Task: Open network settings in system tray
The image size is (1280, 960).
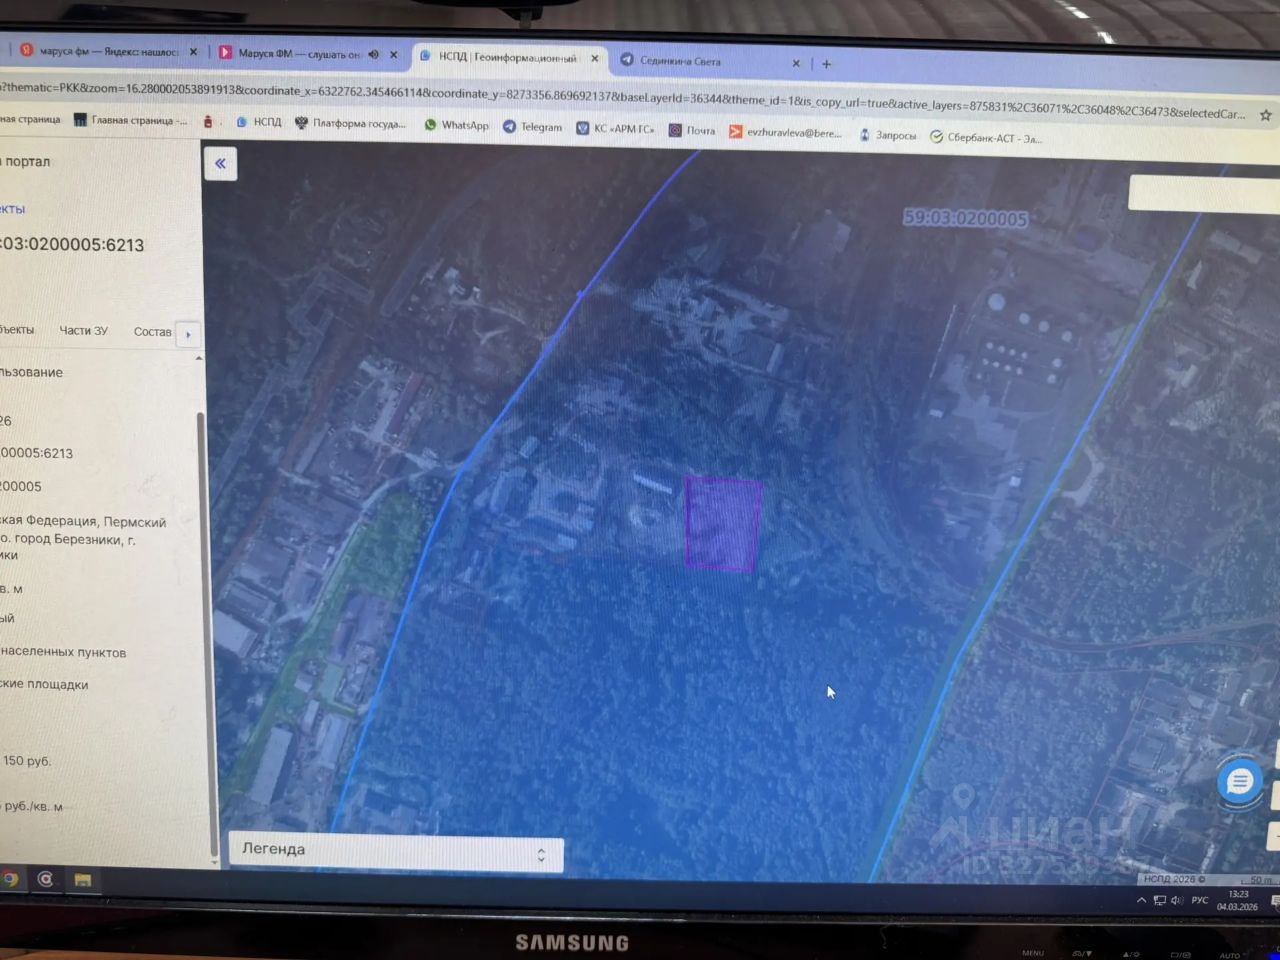Action: click(1159, 901)
